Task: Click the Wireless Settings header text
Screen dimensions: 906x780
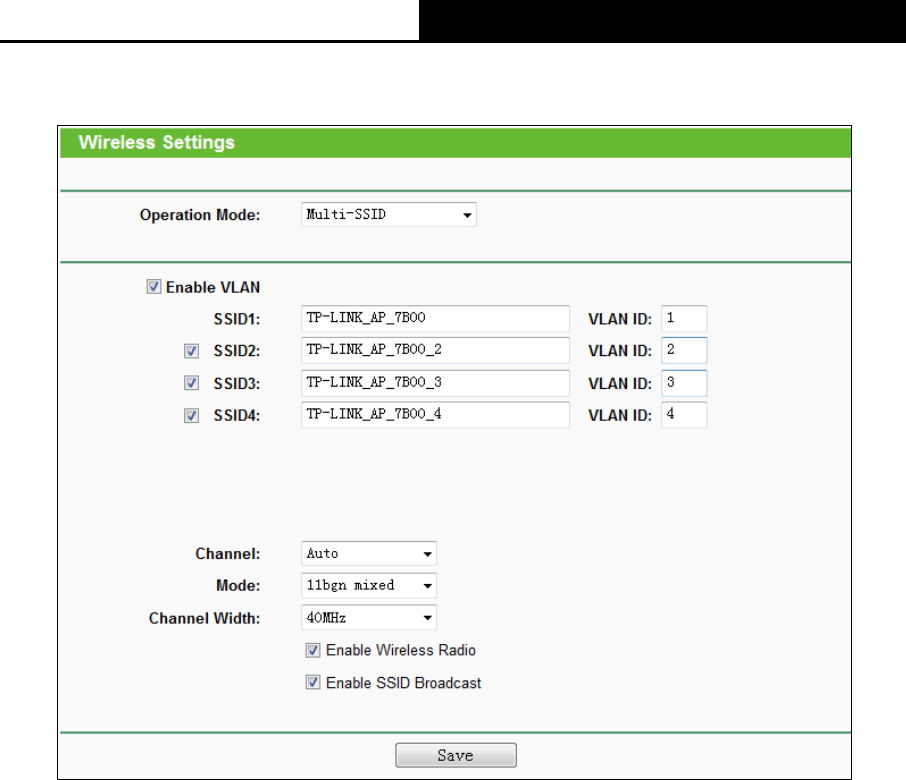Action: point(157,142)
